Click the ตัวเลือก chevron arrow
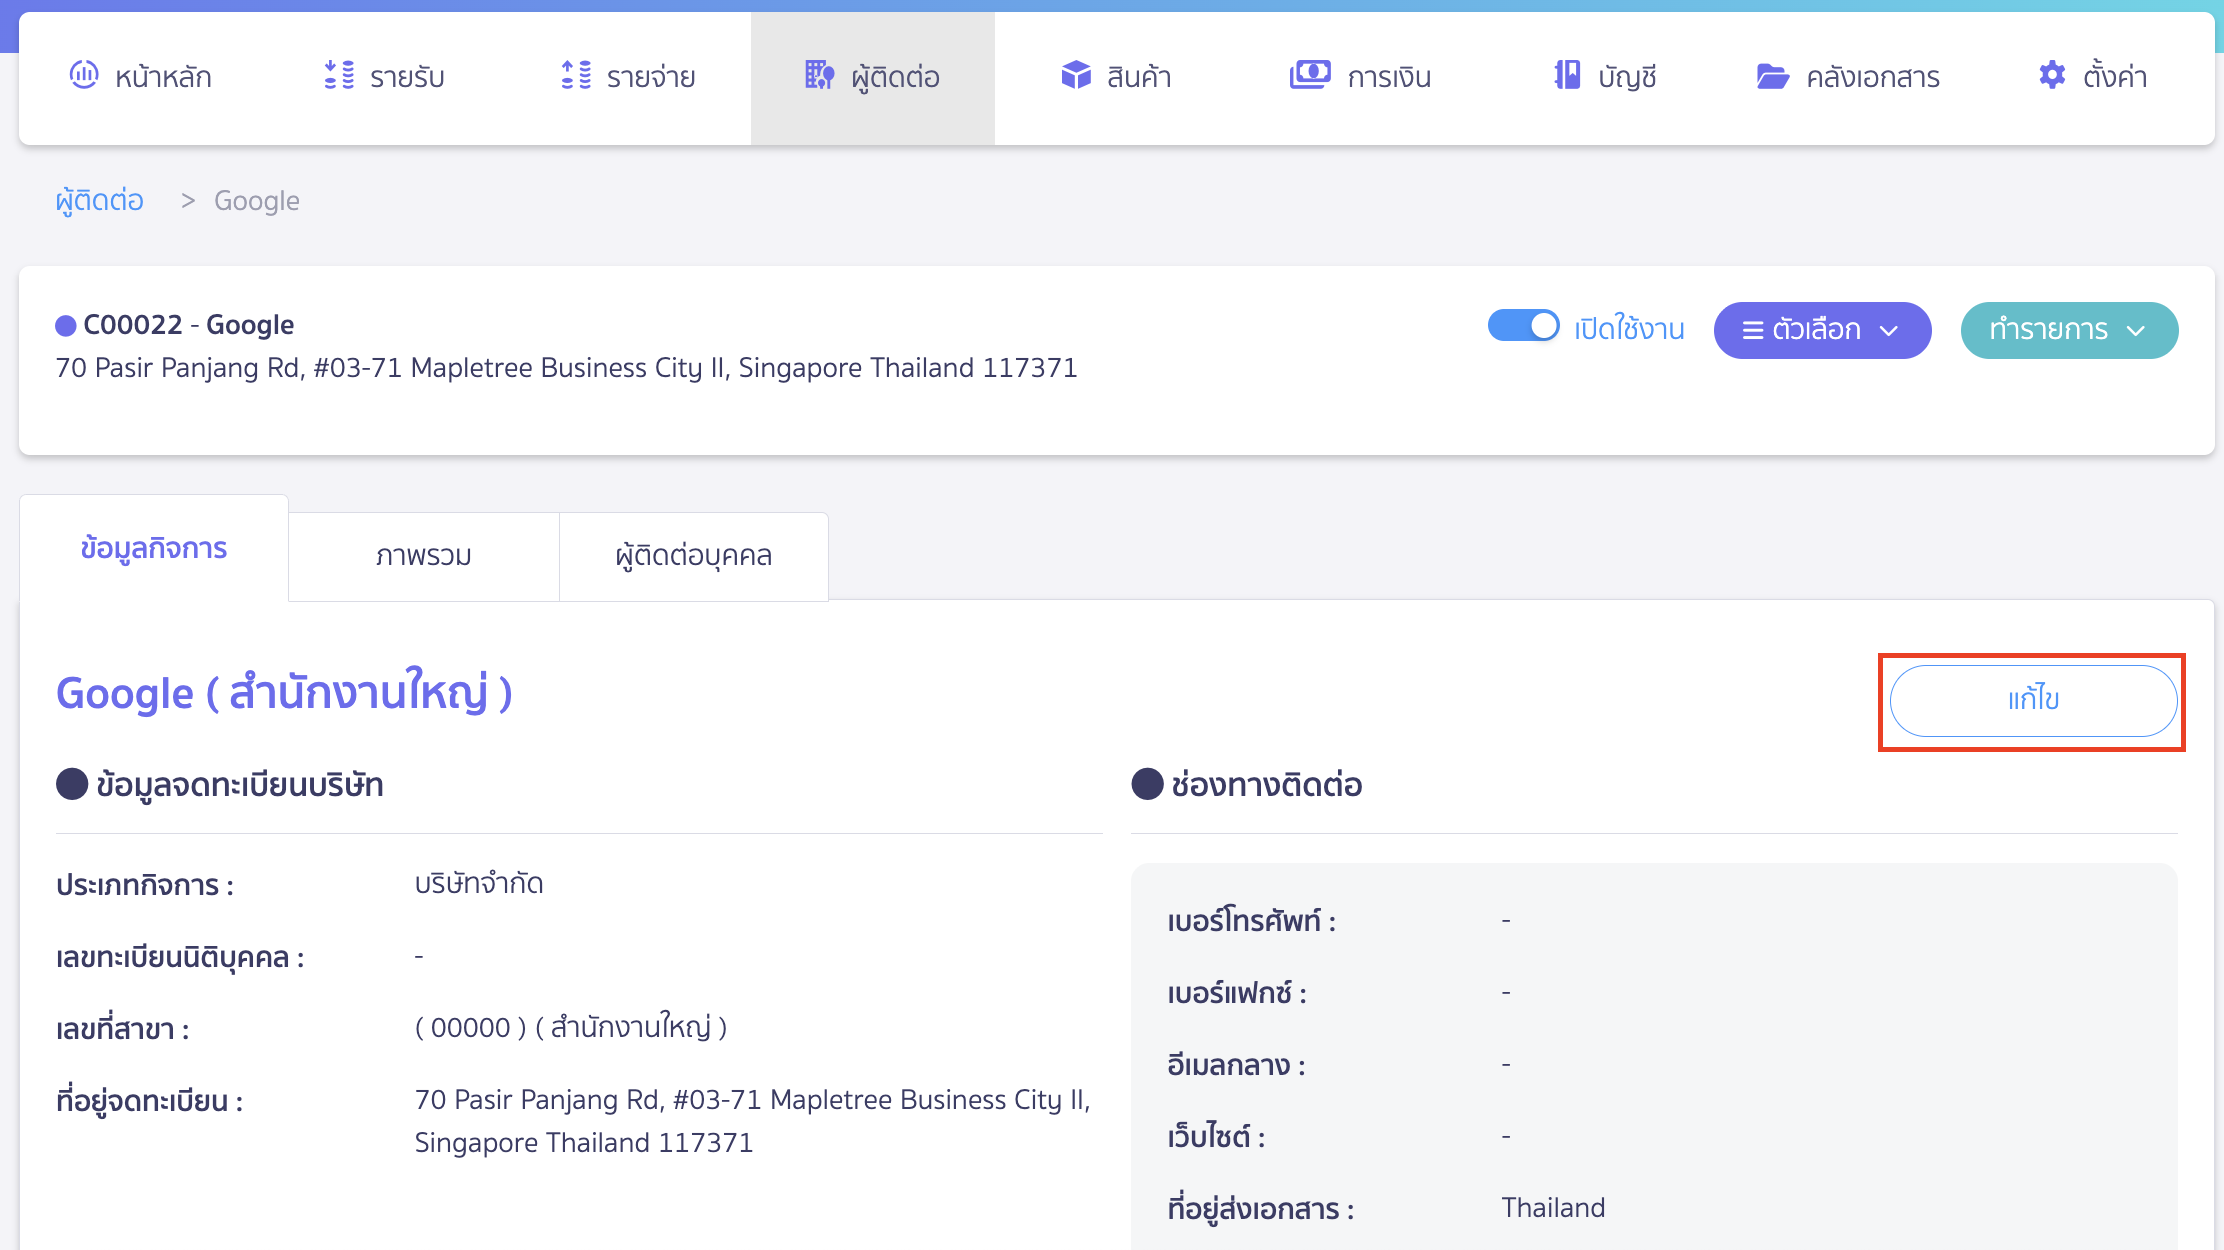Screen dimensions: 2224x1250 tap(1889, 331)
